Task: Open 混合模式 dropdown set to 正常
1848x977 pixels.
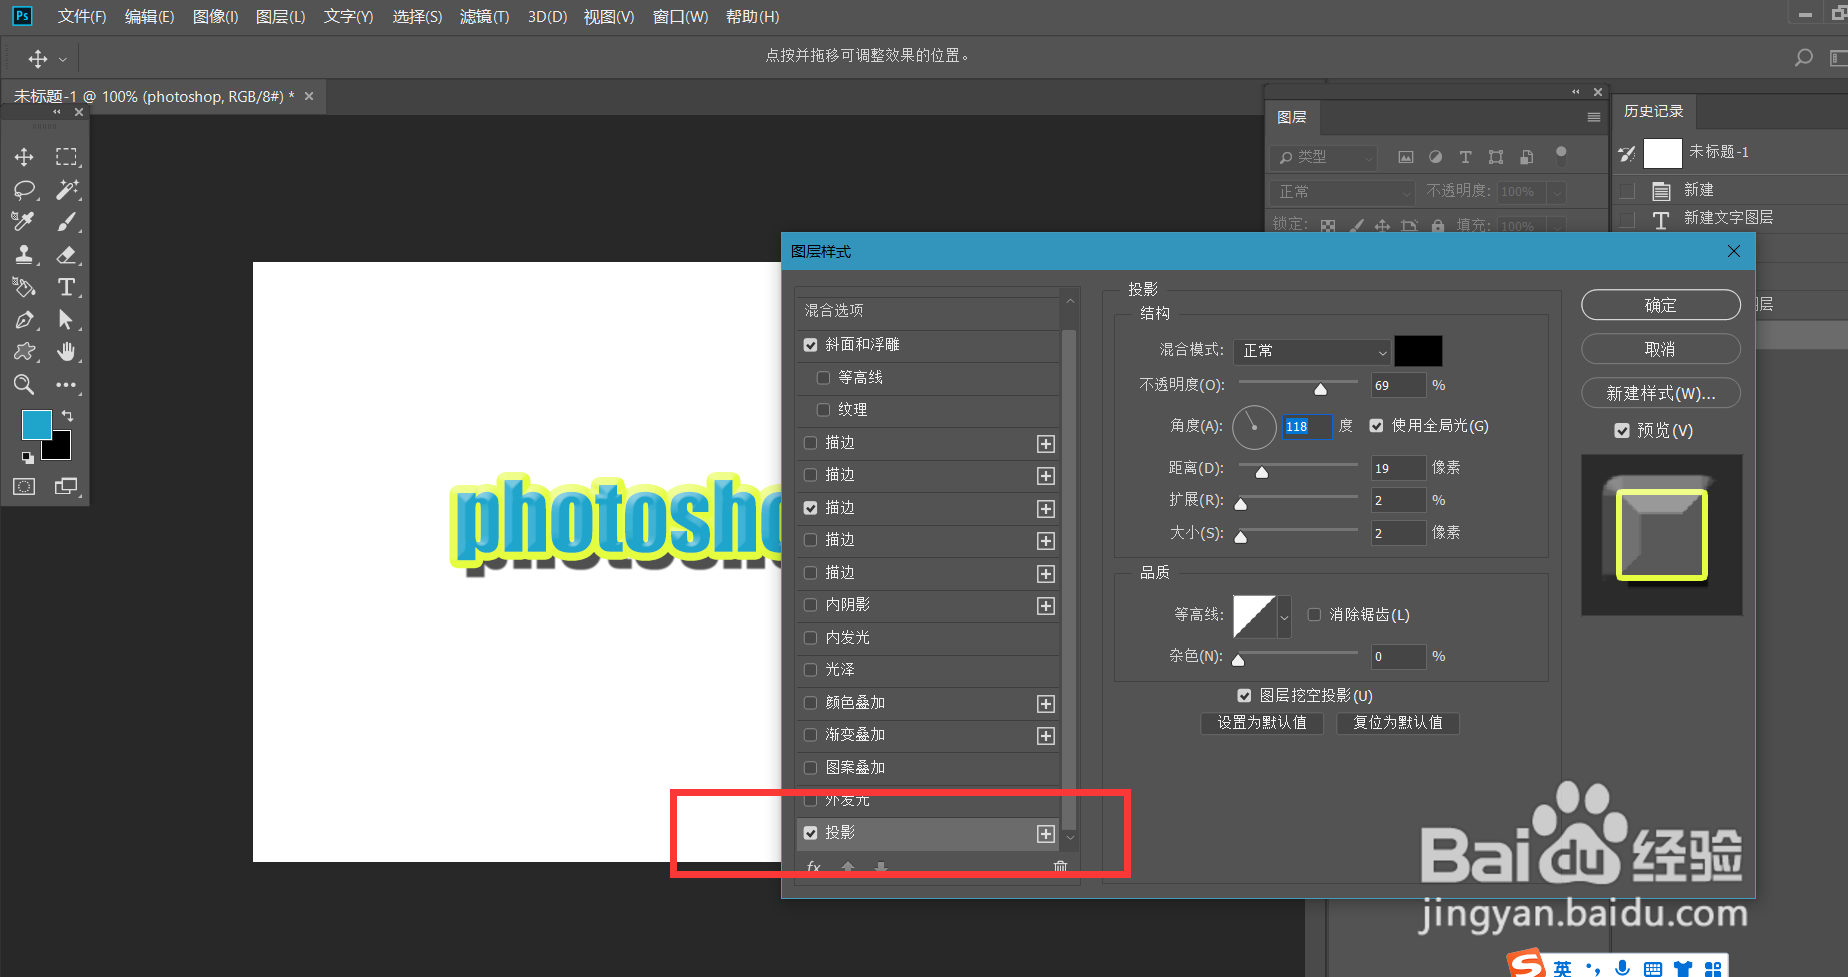Action: click(1312, 351)
